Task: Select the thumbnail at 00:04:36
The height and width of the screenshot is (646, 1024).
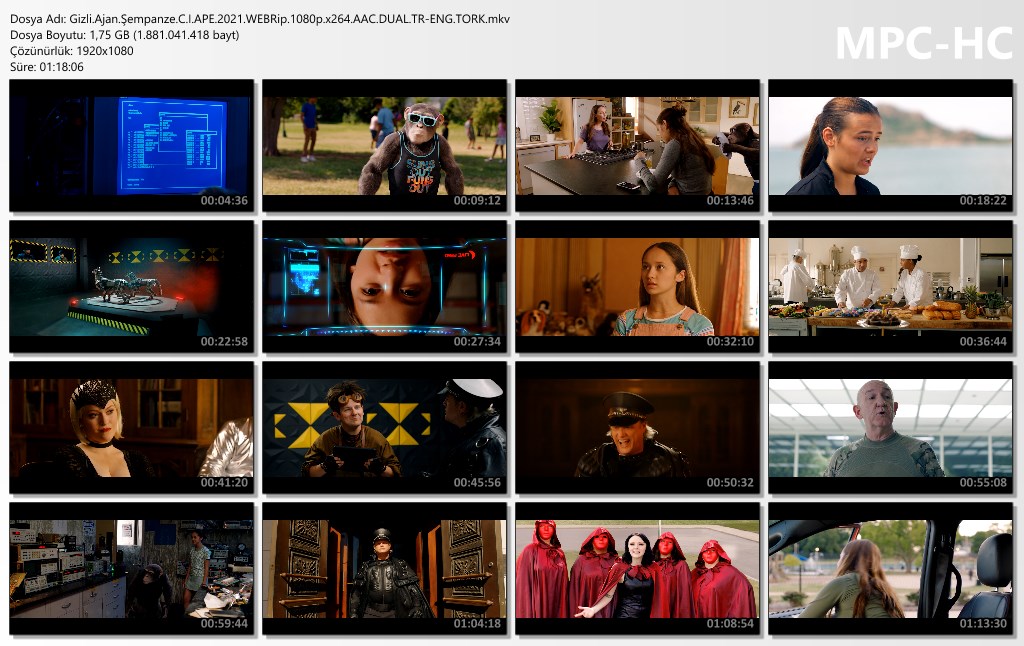Action: 131,146
